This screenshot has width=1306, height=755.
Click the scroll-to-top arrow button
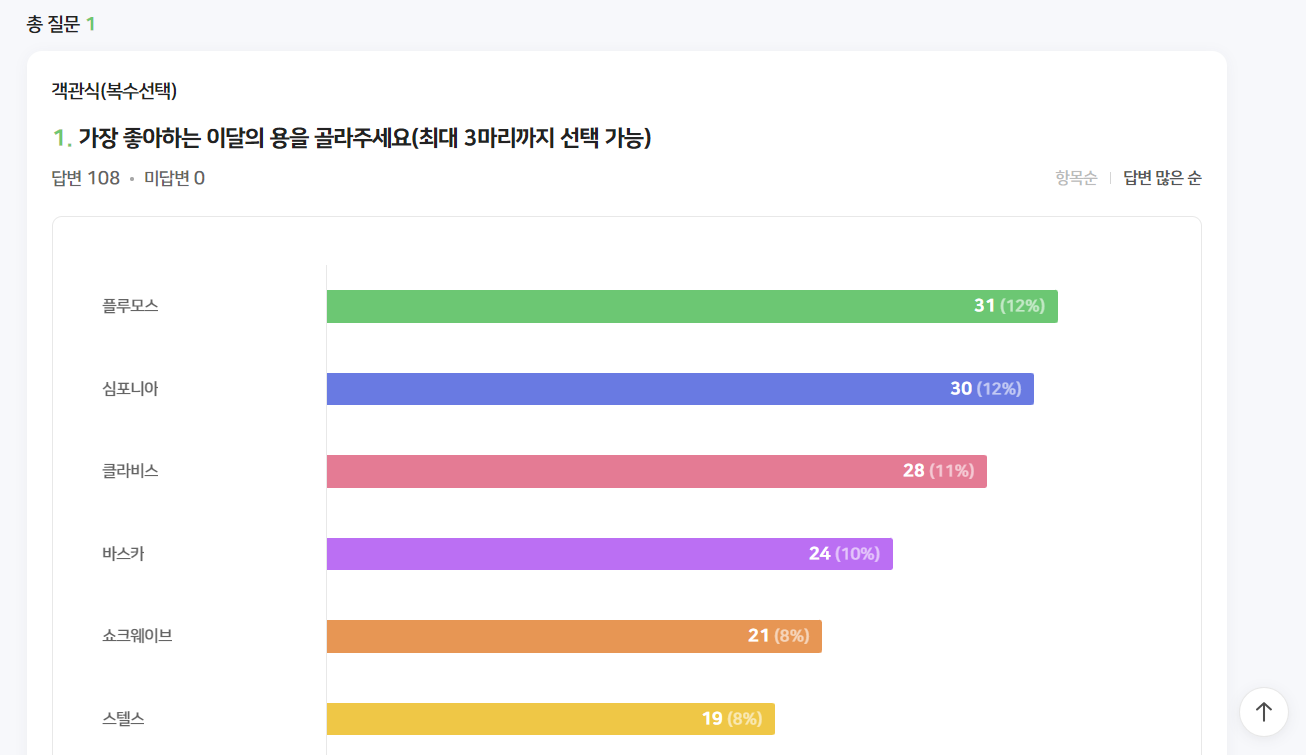point(1264,712)
